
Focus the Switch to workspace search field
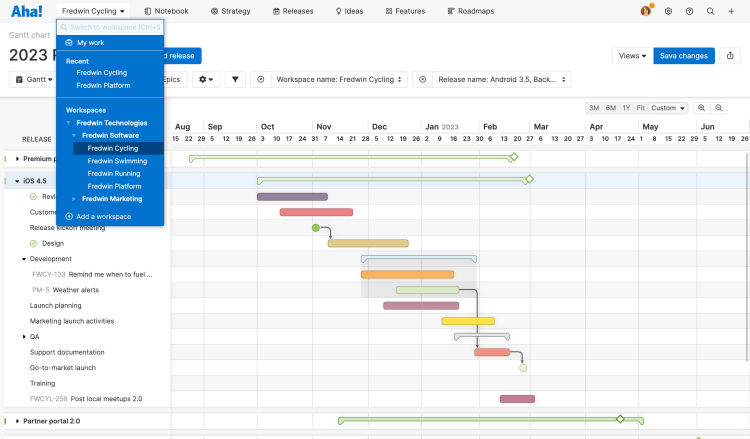pos(110,27)
